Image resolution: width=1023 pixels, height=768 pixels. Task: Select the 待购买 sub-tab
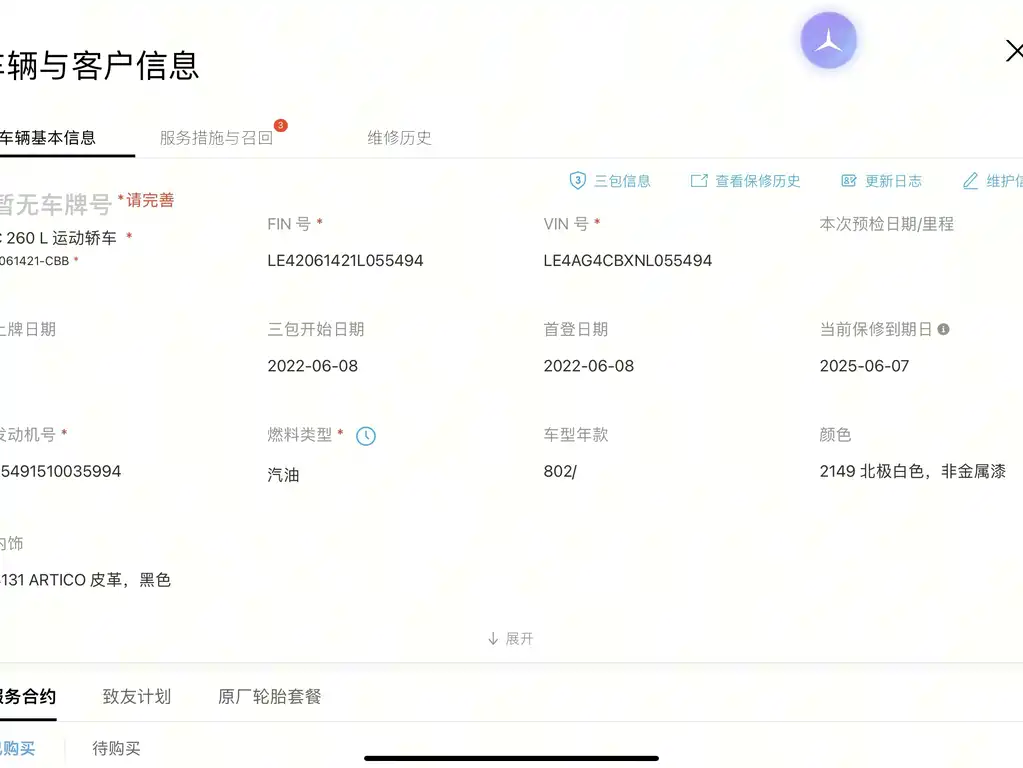coord(116,748)
